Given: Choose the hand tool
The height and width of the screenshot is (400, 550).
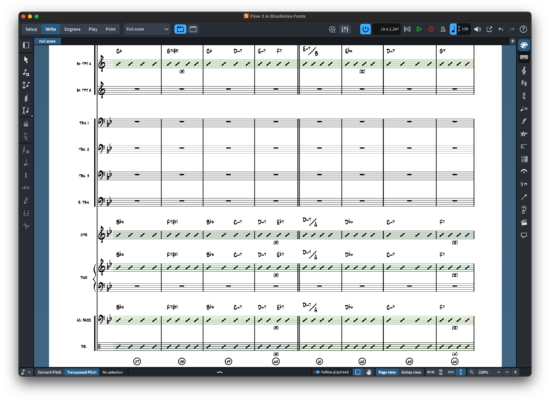Looking at the screenshot, I should pos(368,372).
